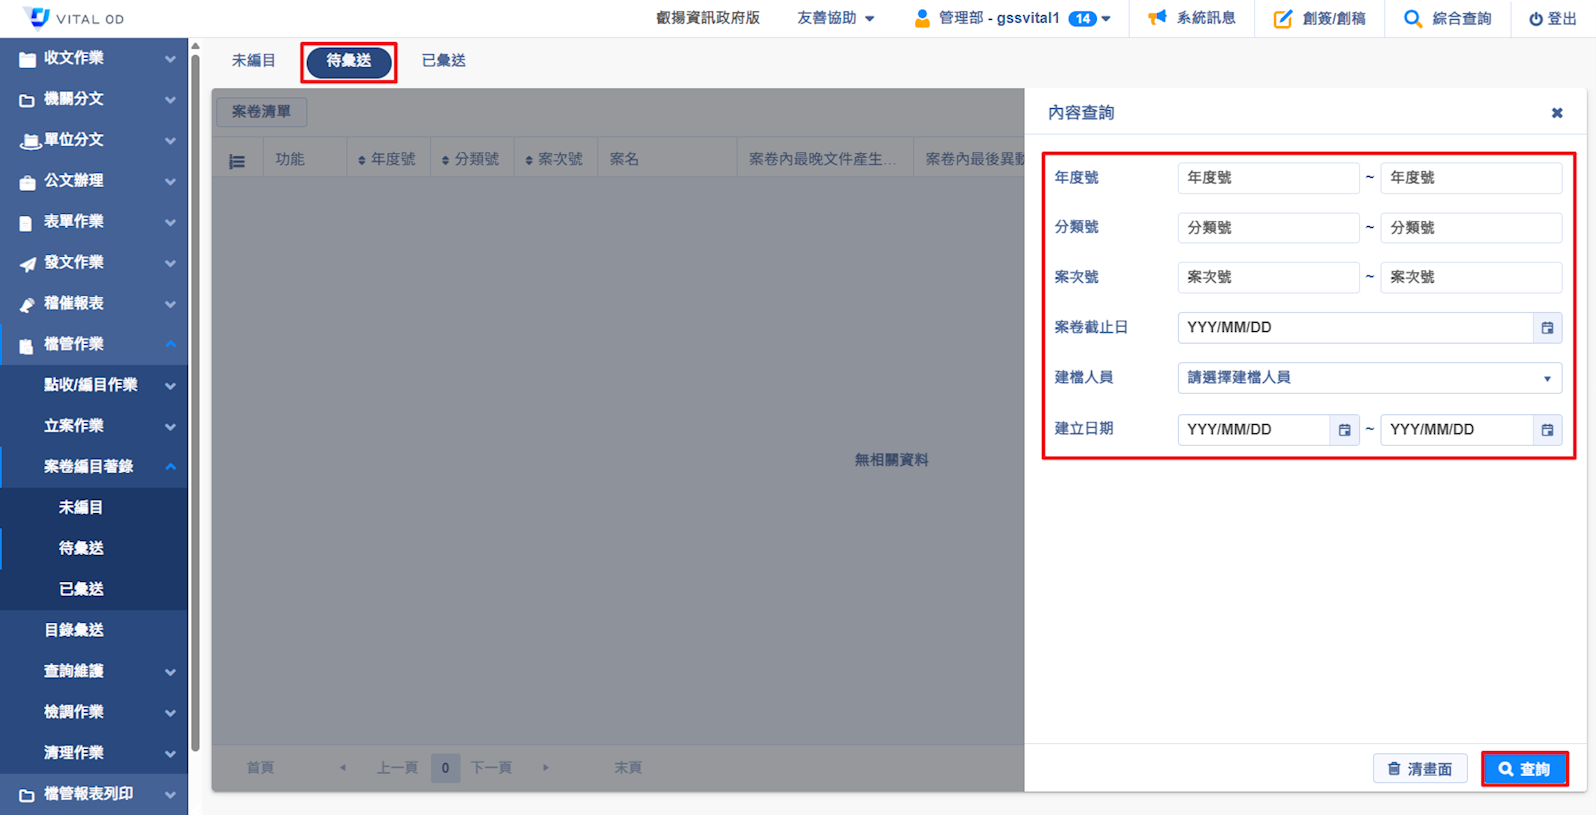Click the list icon in table header
The image size is (1596, 815).
tap(237, 161)
